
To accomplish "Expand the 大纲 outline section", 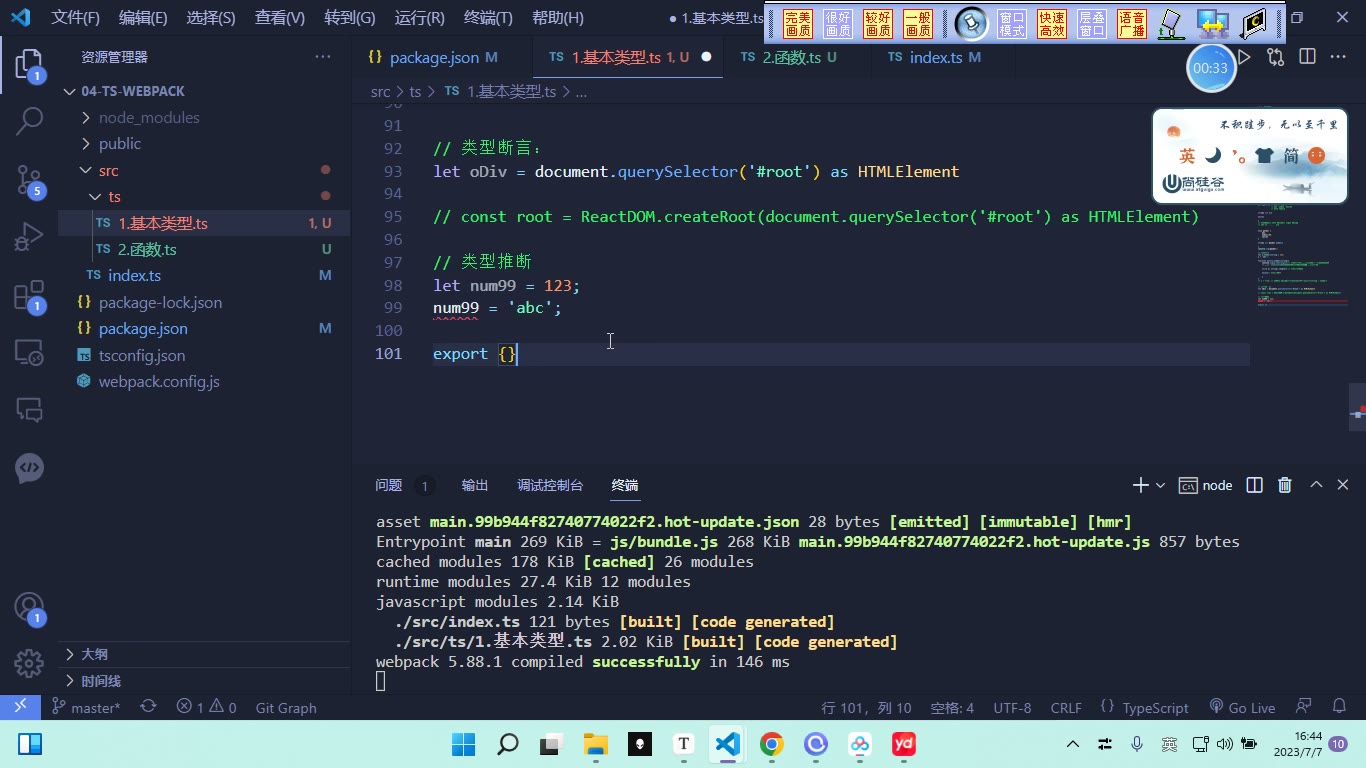I will coord(204,654).
